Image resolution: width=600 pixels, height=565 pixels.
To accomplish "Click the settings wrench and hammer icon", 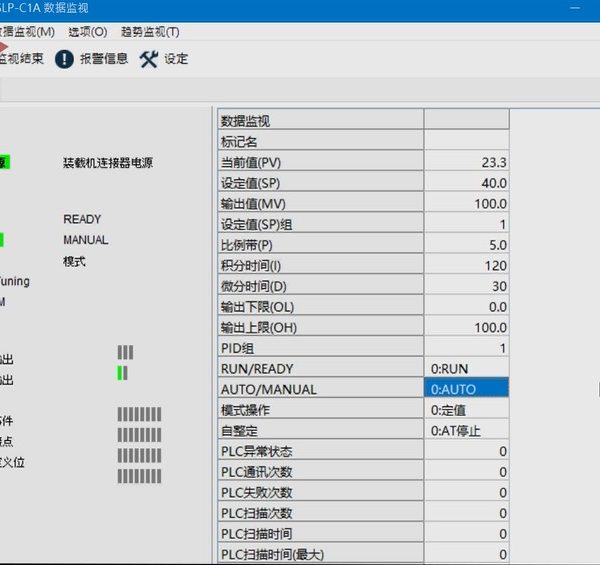I will pos(149,59).
